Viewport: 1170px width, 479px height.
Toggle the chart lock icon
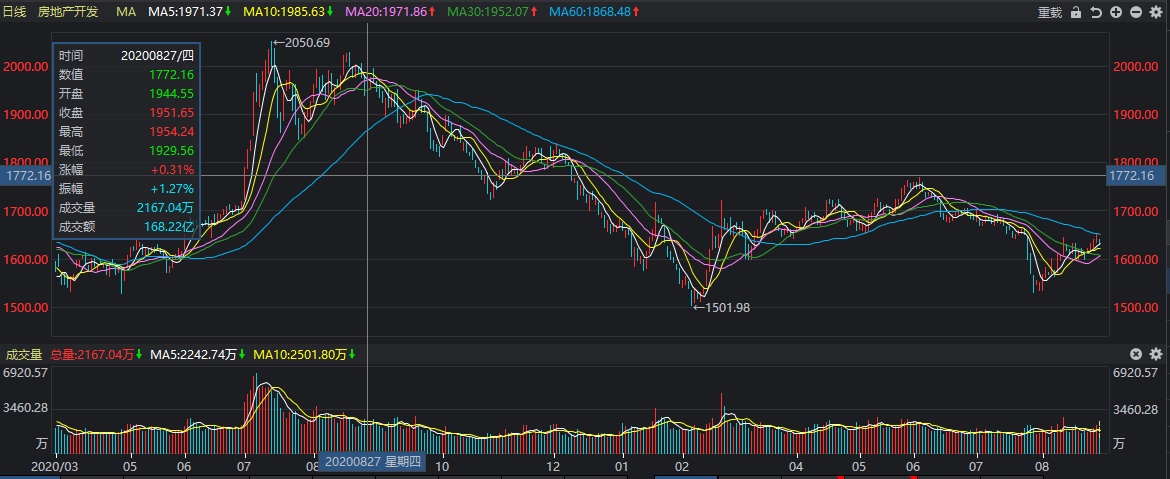pyautogui.click(x=1076, y=12)
